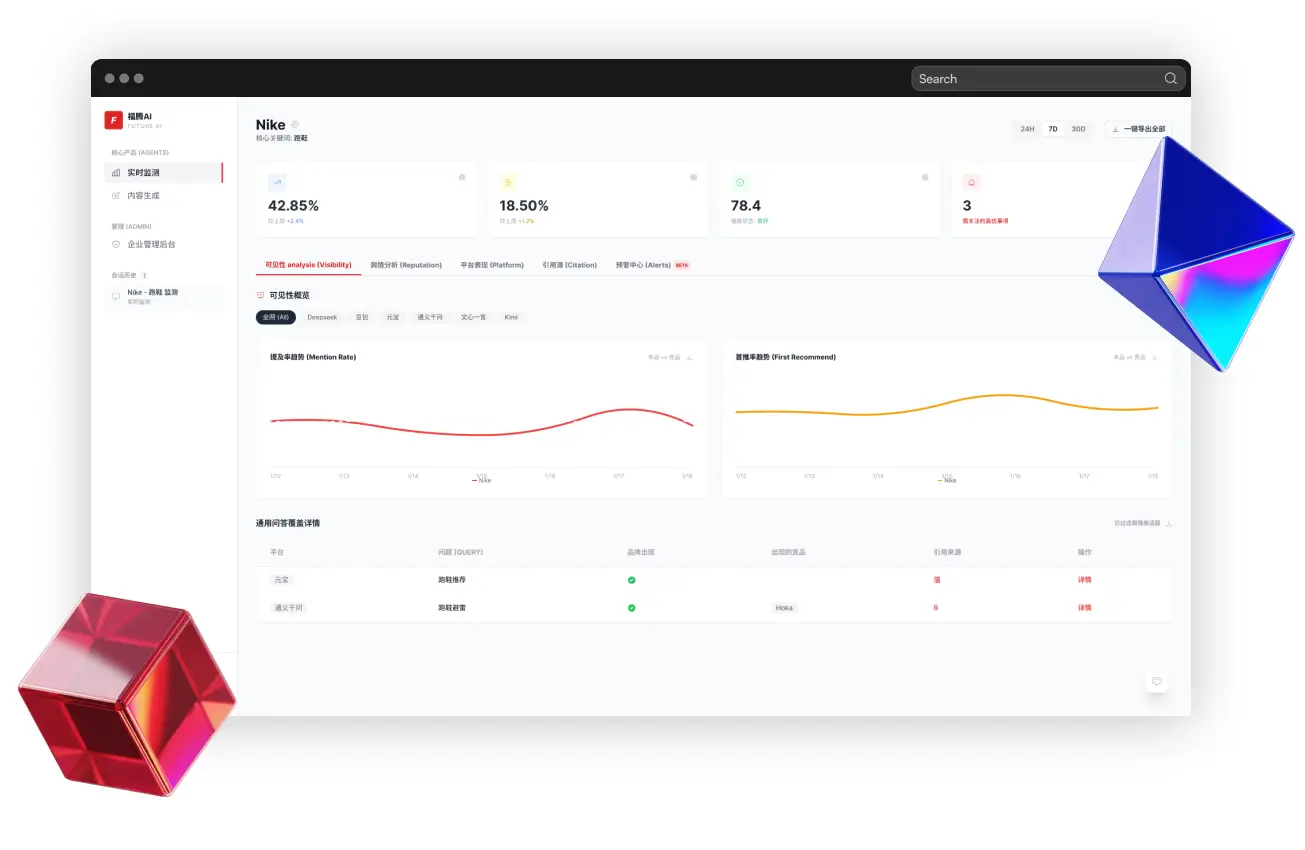The width and height of the screenshot is (1305, 850).
Task: Click the 跑鞋推荐 query cell
Action: pyautogui.click(x=452, y=580)
